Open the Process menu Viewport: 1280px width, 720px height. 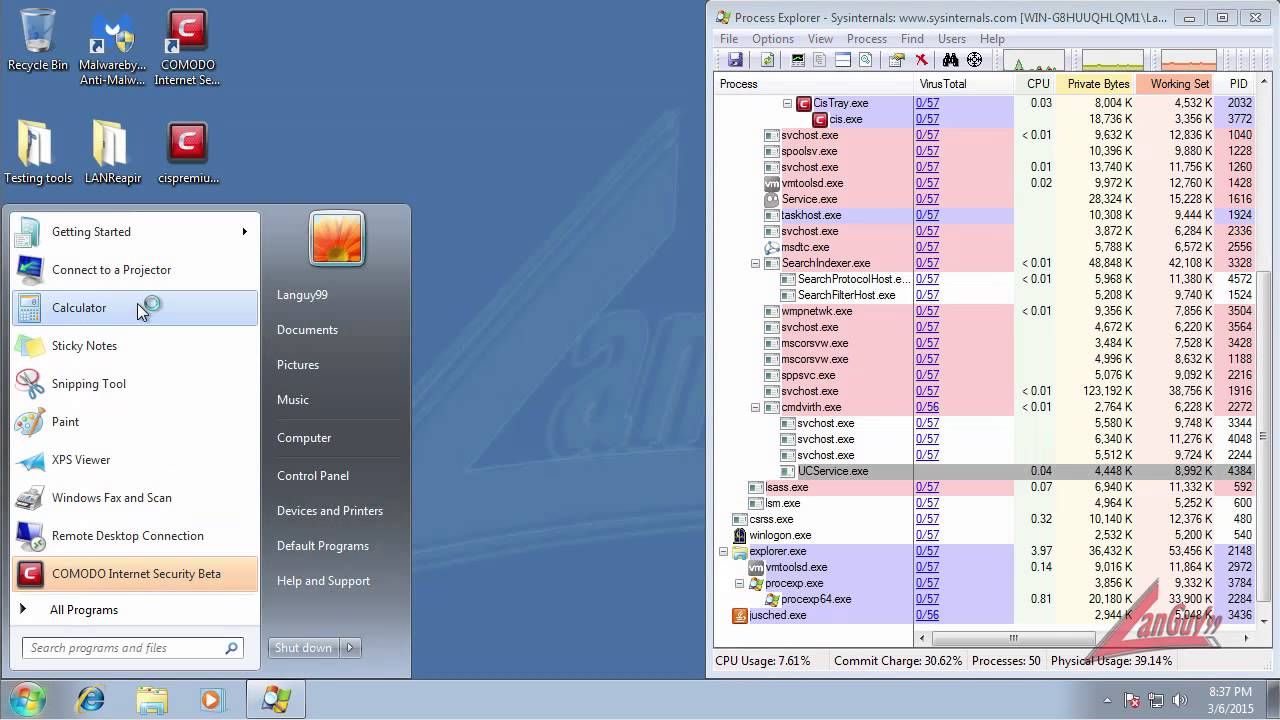point(866,39)
